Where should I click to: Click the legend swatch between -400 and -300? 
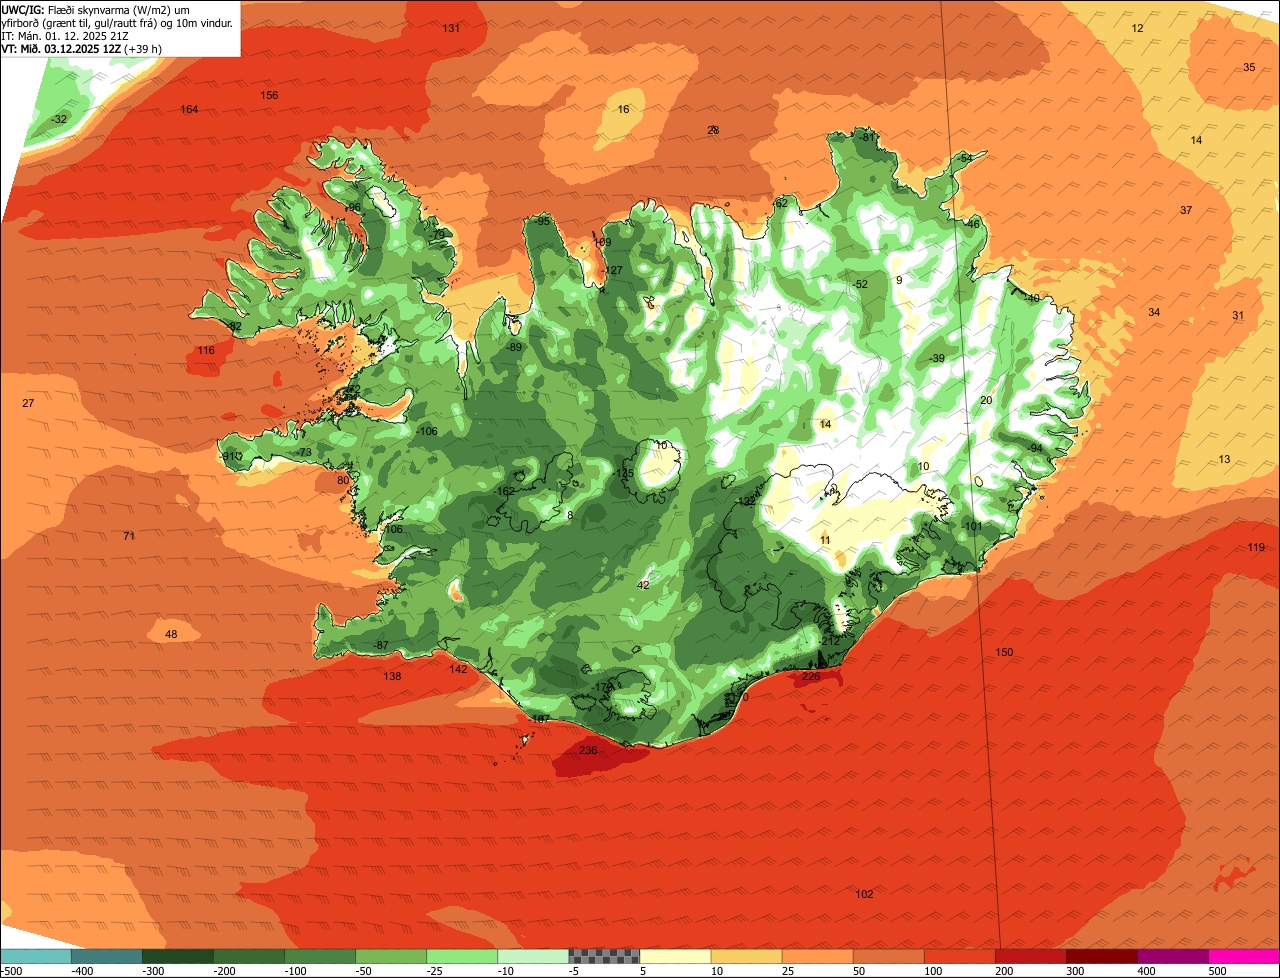106,955
